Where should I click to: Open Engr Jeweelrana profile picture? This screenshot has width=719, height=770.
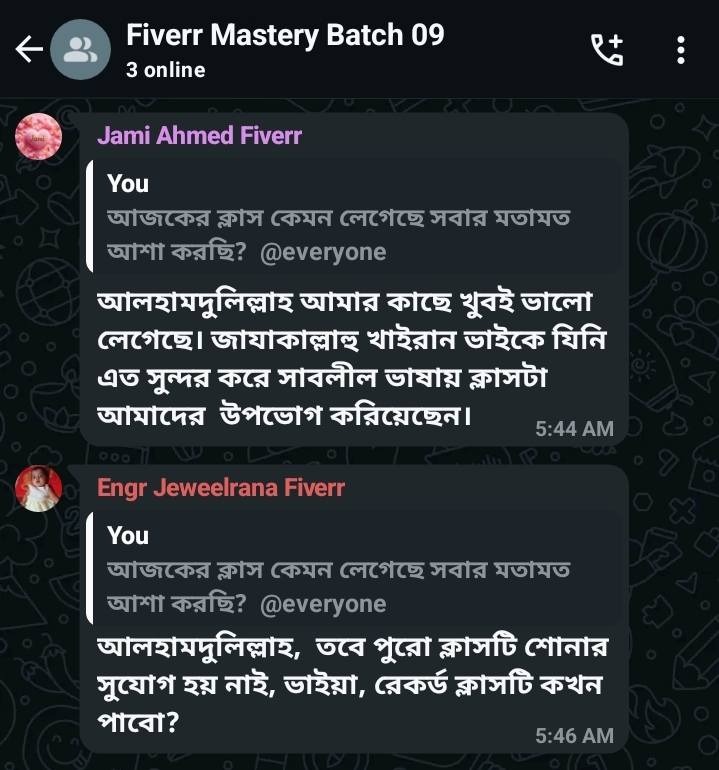click(x=39, y=488)
